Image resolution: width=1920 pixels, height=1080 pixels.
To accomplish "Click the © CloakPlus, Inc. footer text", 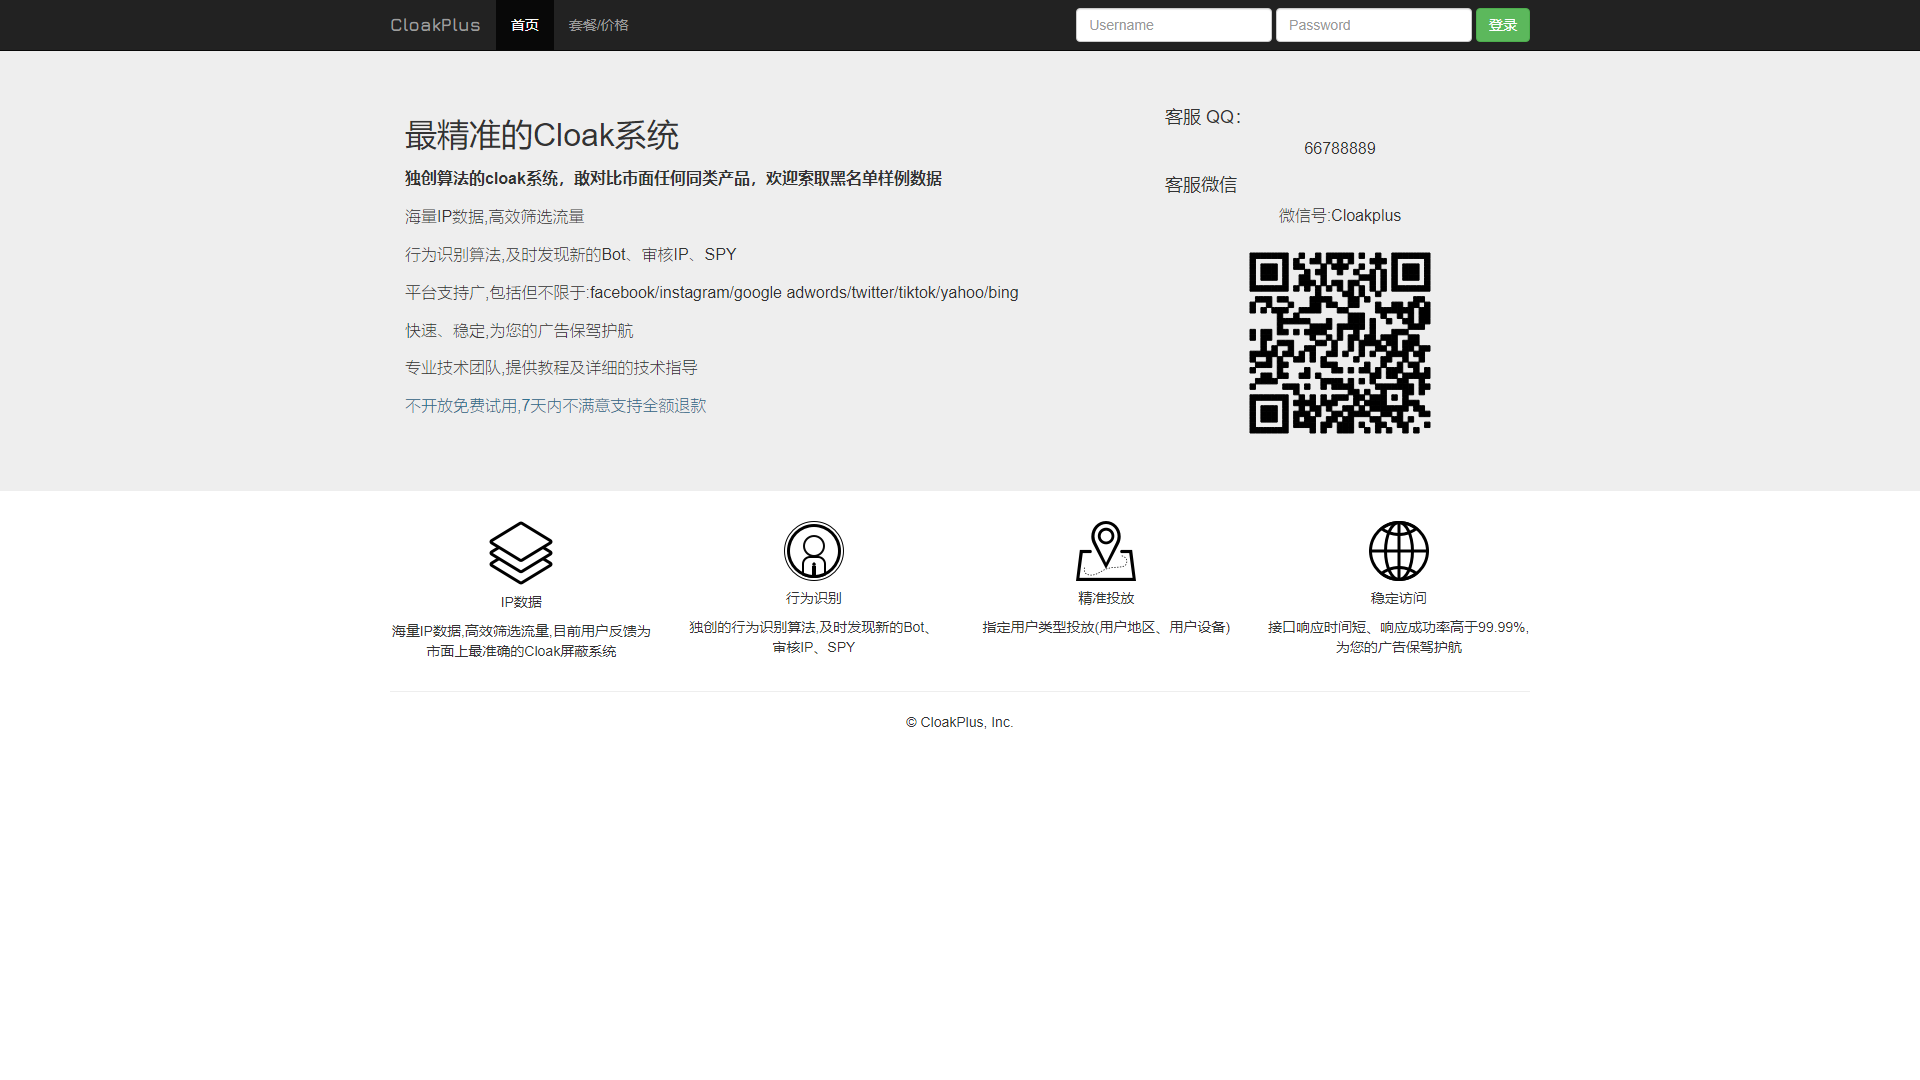I will tap(959, 721).
